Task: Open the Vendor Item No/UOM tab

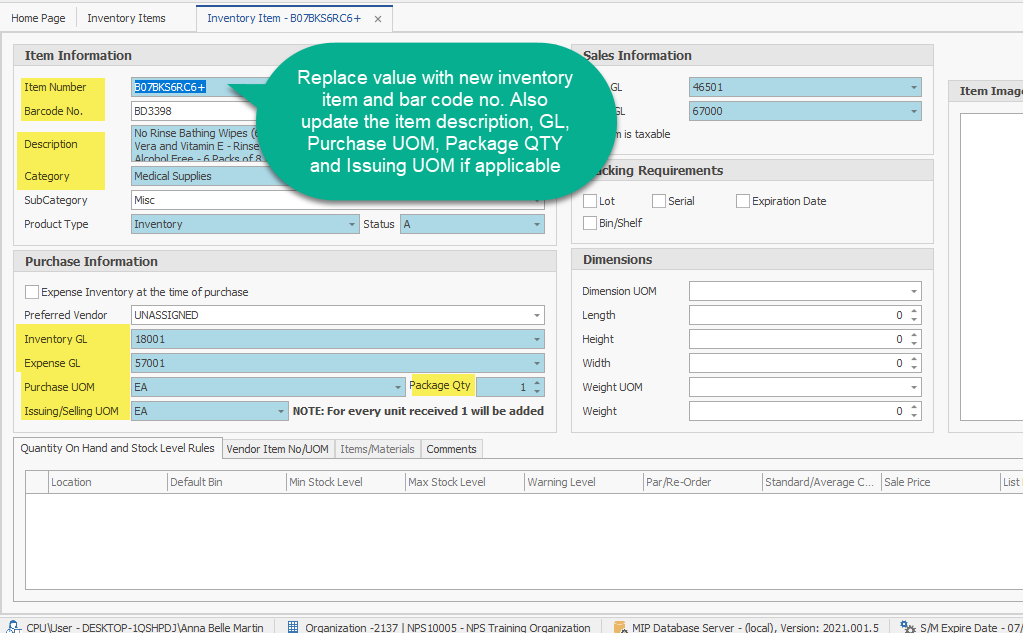Action: 277,449
